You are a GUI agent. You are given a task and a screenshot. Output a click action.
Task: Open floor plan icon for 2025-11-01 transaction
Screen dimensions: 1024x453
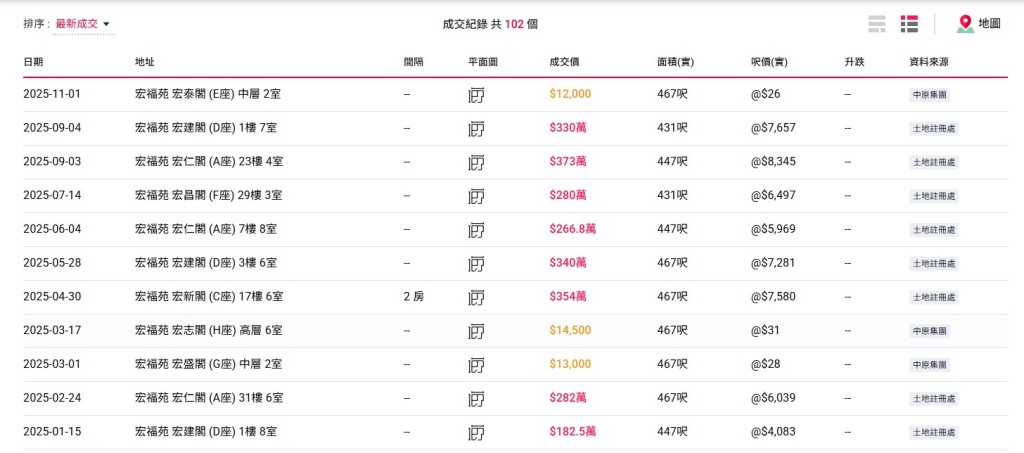[477, 95]
